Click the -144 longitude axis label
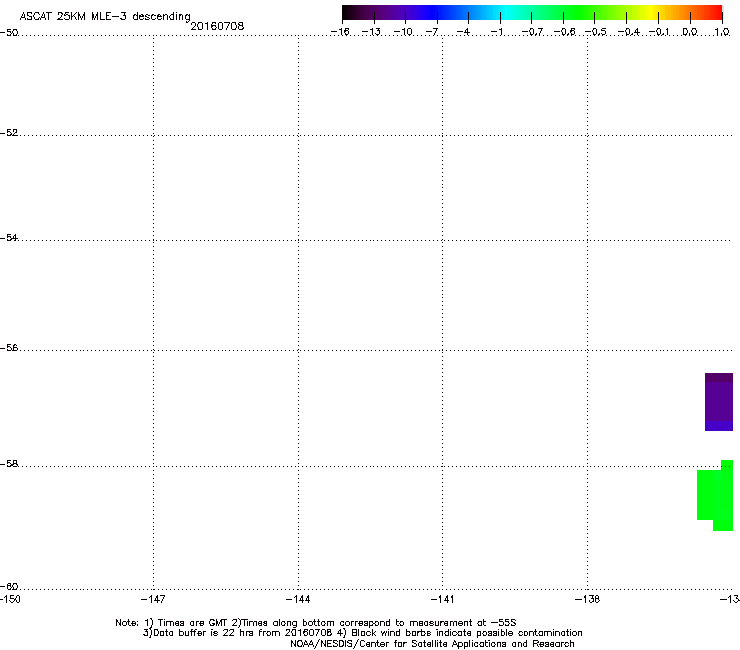 click(x=298, y=599)
